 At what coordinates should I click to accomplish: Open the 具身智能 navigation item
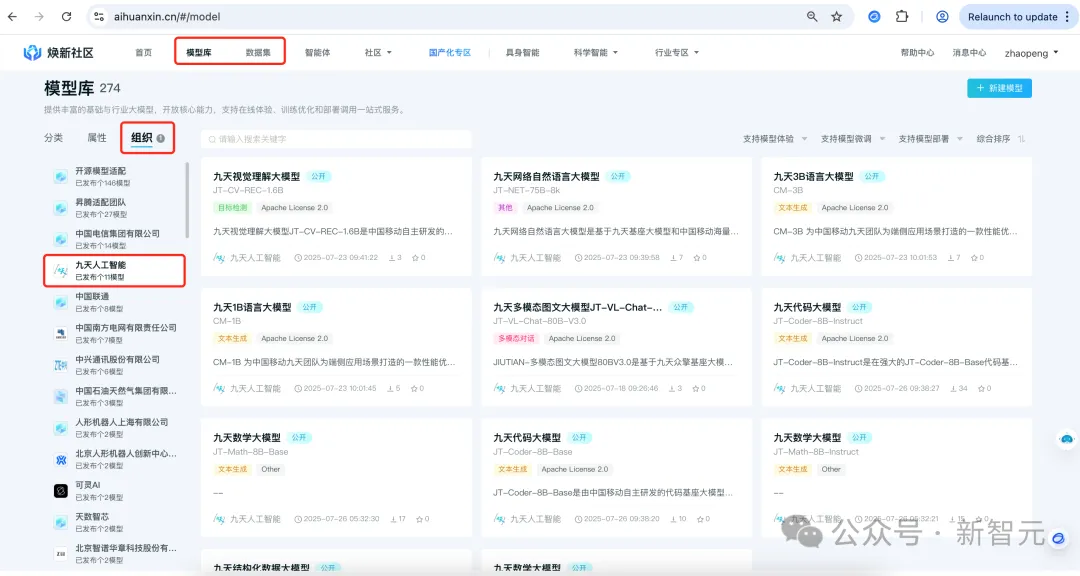(523, 52)
